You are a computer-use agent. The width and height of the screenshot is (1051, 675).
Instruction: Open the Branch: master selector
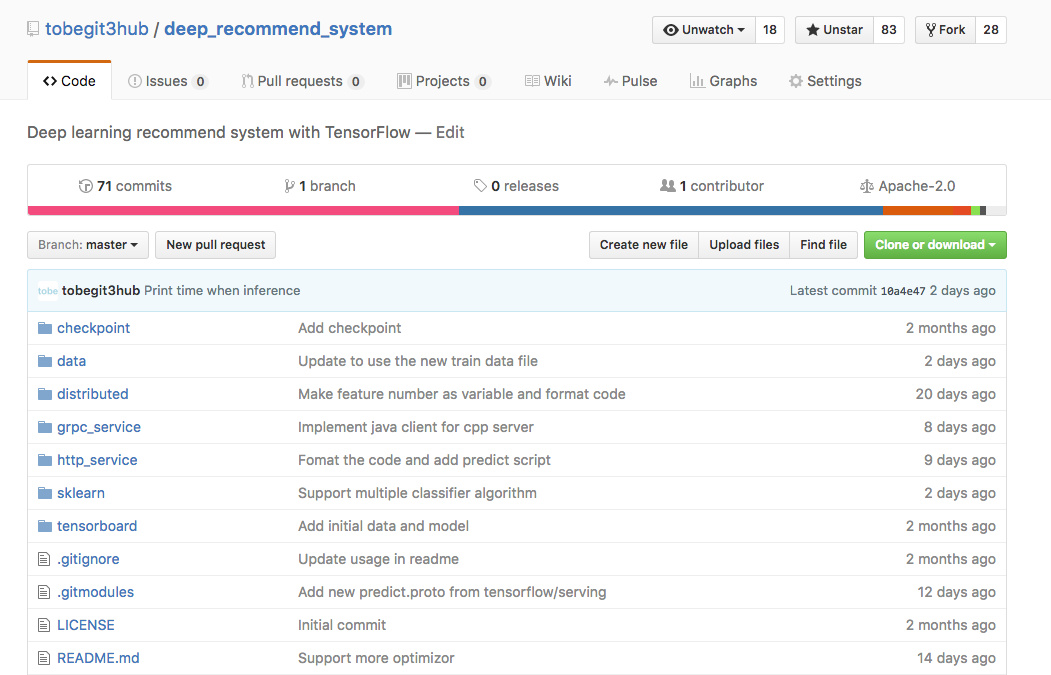pos(88,245)
